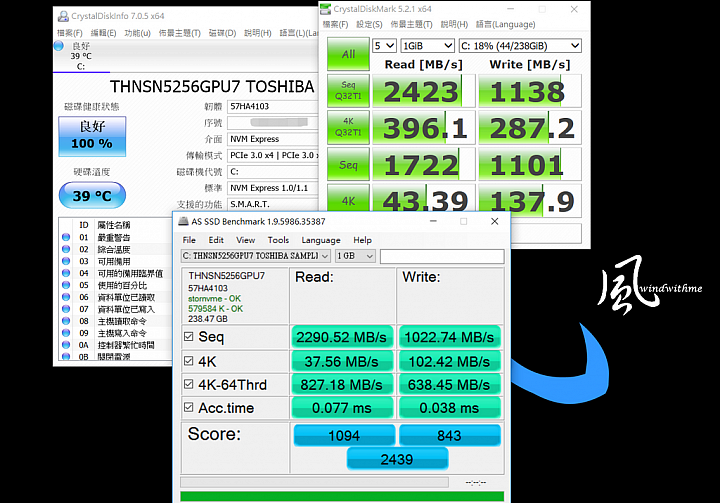Image resolution: width=720 pixels, height=503 pixels.
Task: Click the 良好 100 % health status button
Action: click(92, 136)
